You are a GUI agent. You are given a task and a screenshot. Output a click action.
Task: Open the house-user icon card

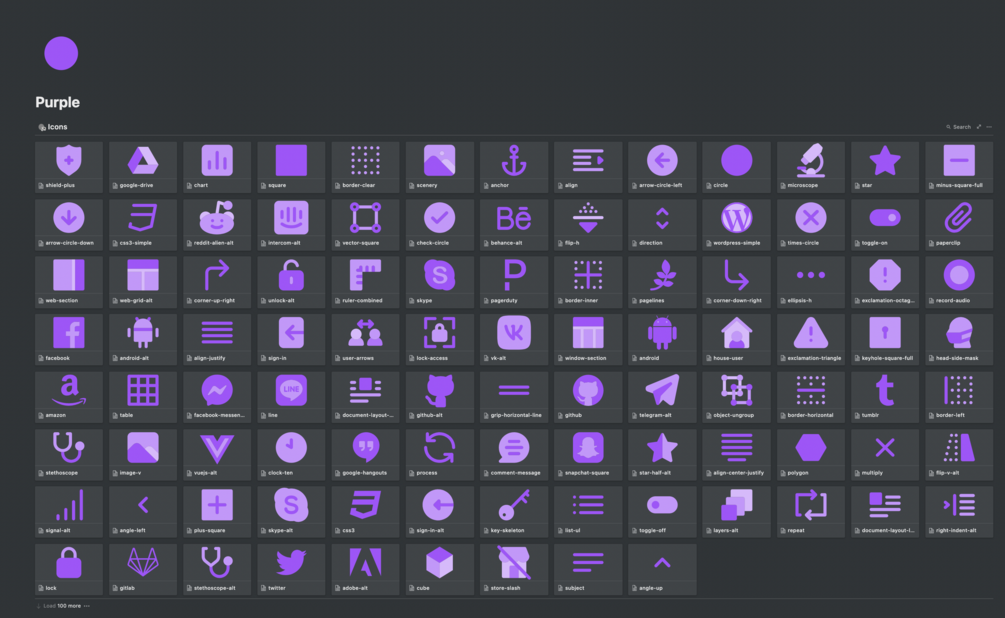coord(736,339)
